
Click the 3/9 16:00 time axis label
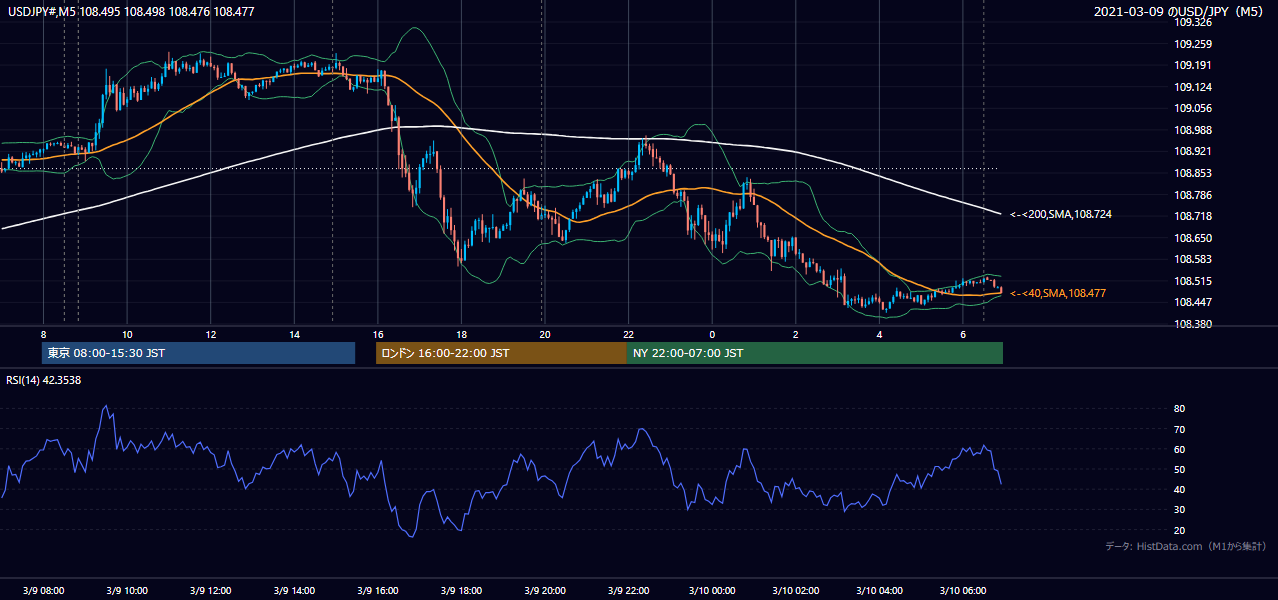pos(378,590)
